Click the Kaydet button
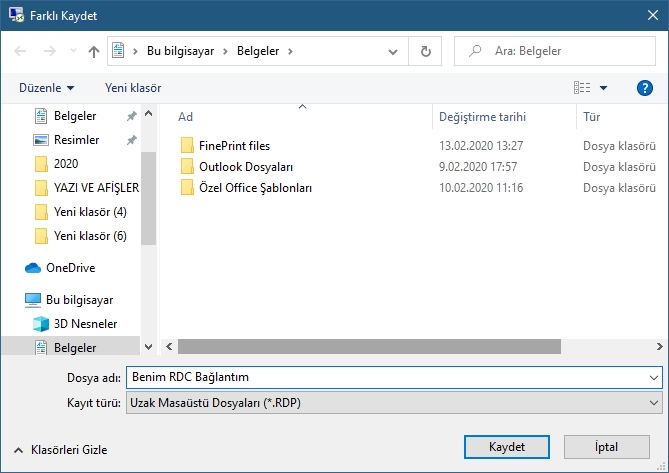Viewport: 669px width, 473px height. [506, 447]
